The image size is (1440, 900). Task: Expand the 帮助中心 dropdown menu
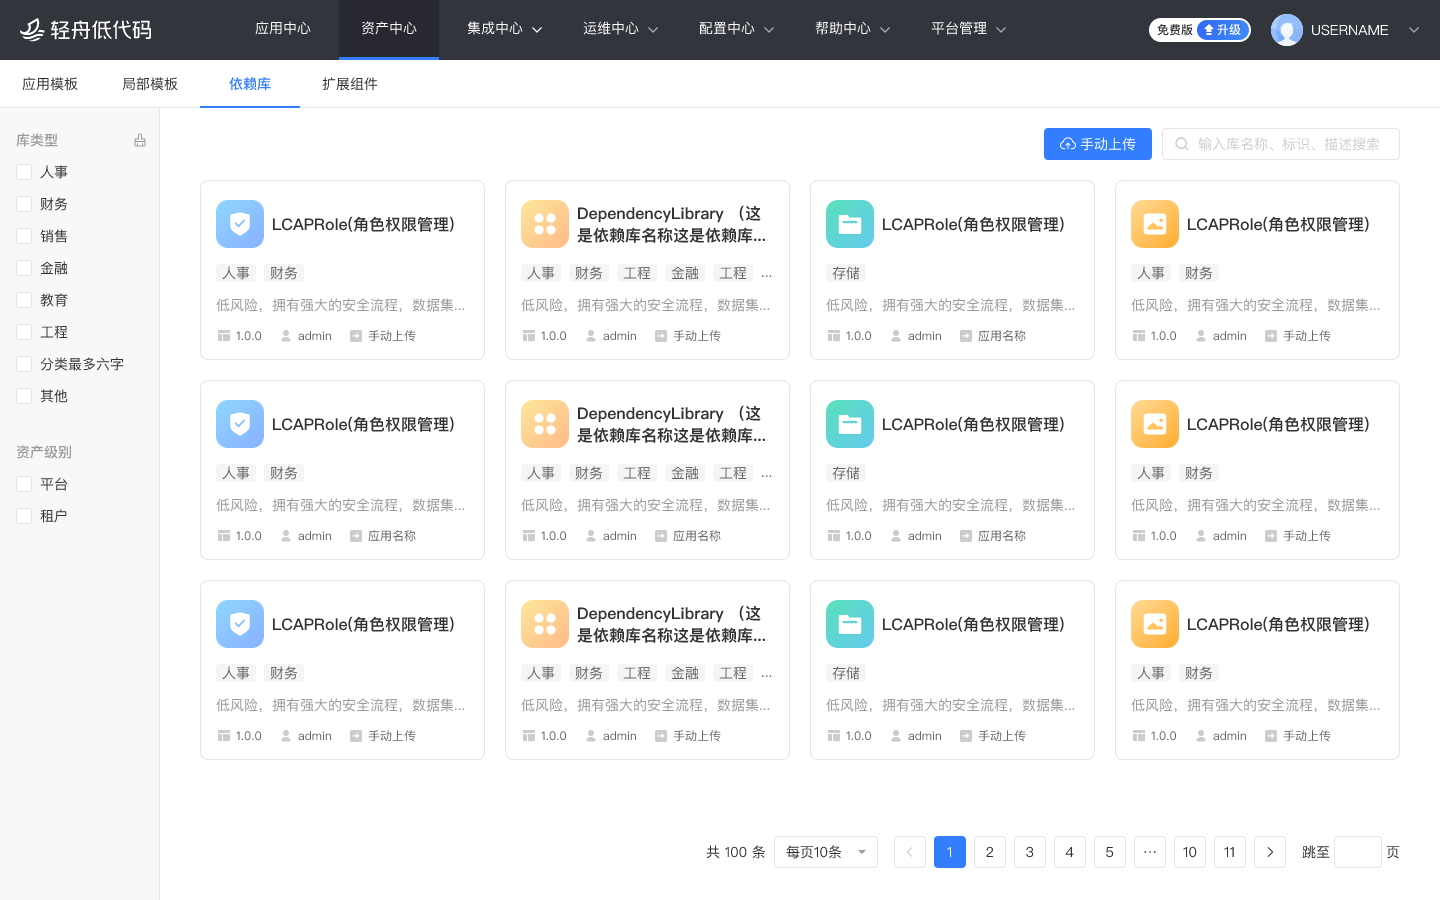tap(853, 29)
